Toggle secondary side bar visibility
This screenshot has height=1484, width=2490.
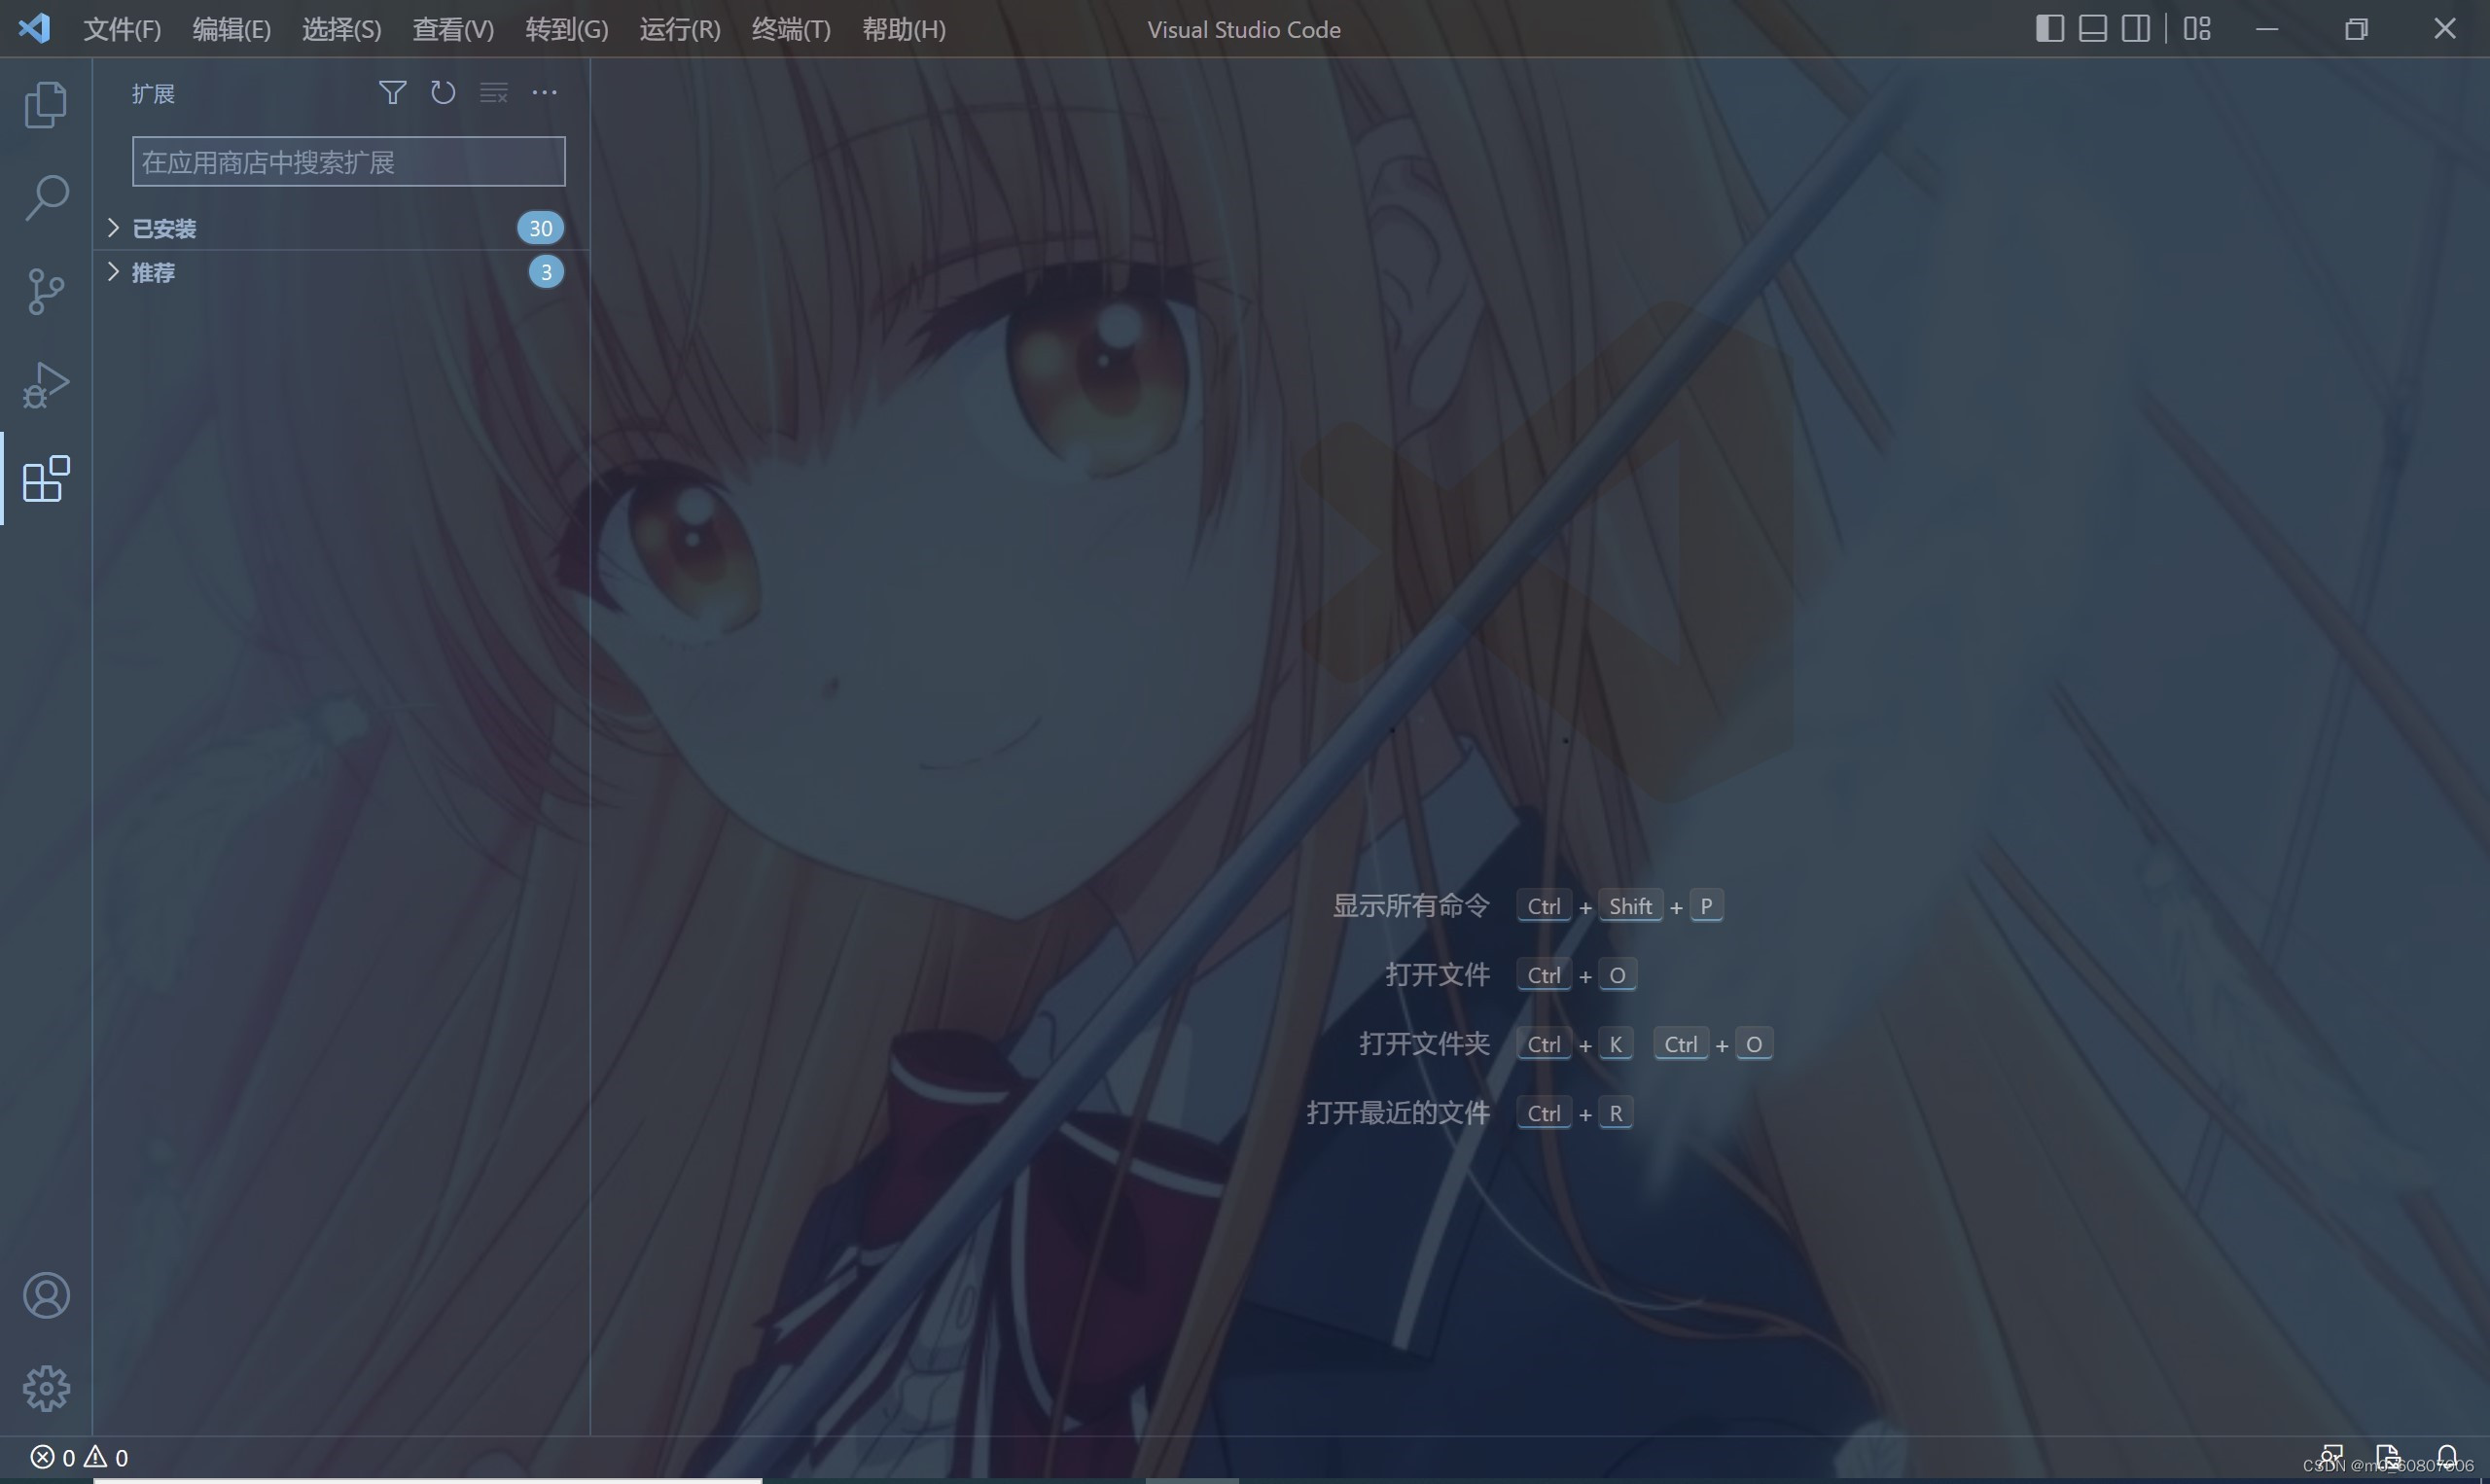(x=2135, y=28)
